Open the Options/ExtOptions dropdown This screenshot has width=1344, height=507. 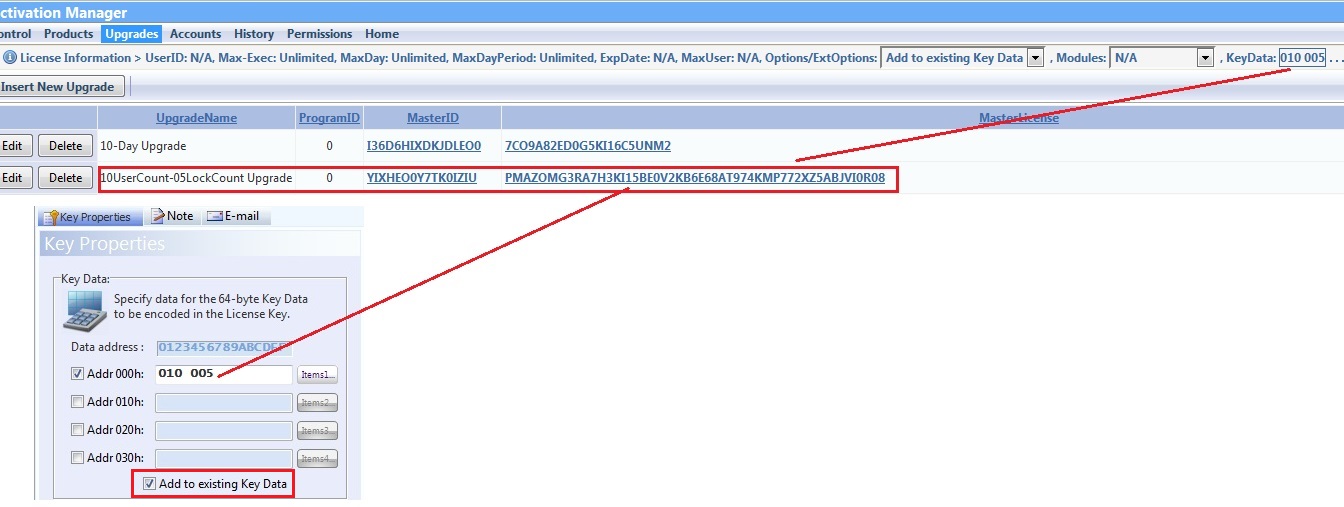pos(1035,58)
